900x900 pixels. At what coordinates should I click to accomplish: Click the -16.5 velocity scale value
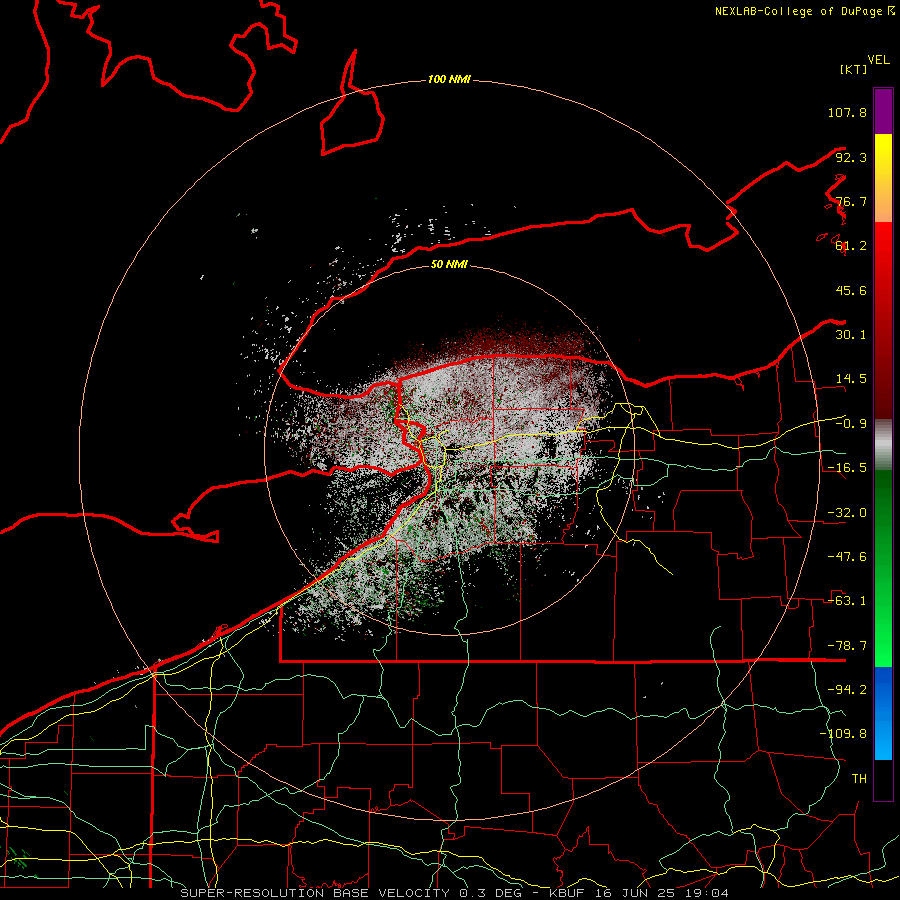pyautogui.click(x=847, y=468)
